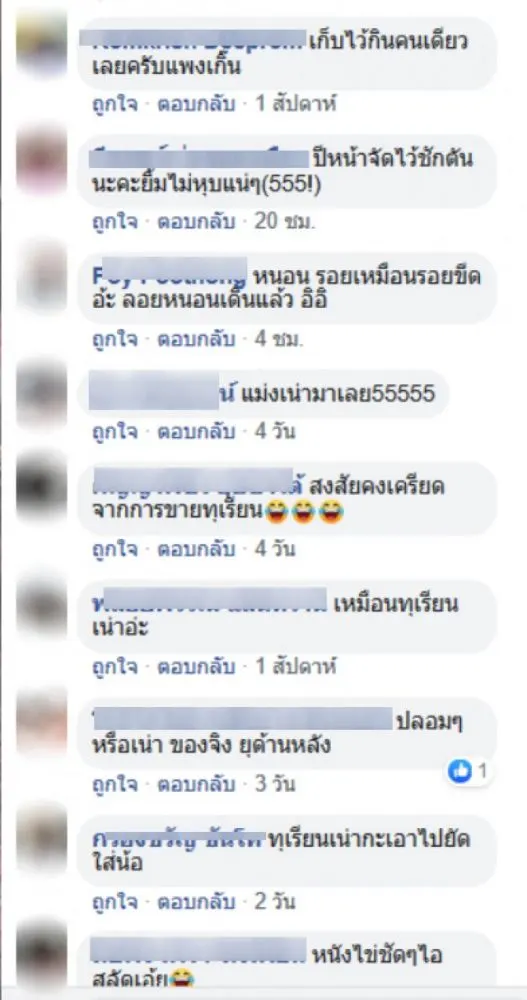
Task: Like the 'แม่งเน่ามาเลย55555' comment
Action: click(x=115, y=431)
